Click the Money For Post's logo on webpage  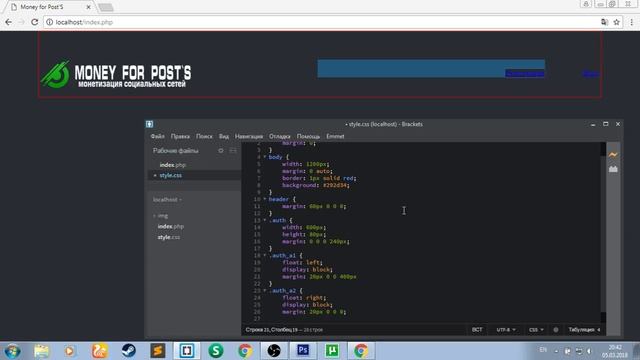click(x=116, y=74)
